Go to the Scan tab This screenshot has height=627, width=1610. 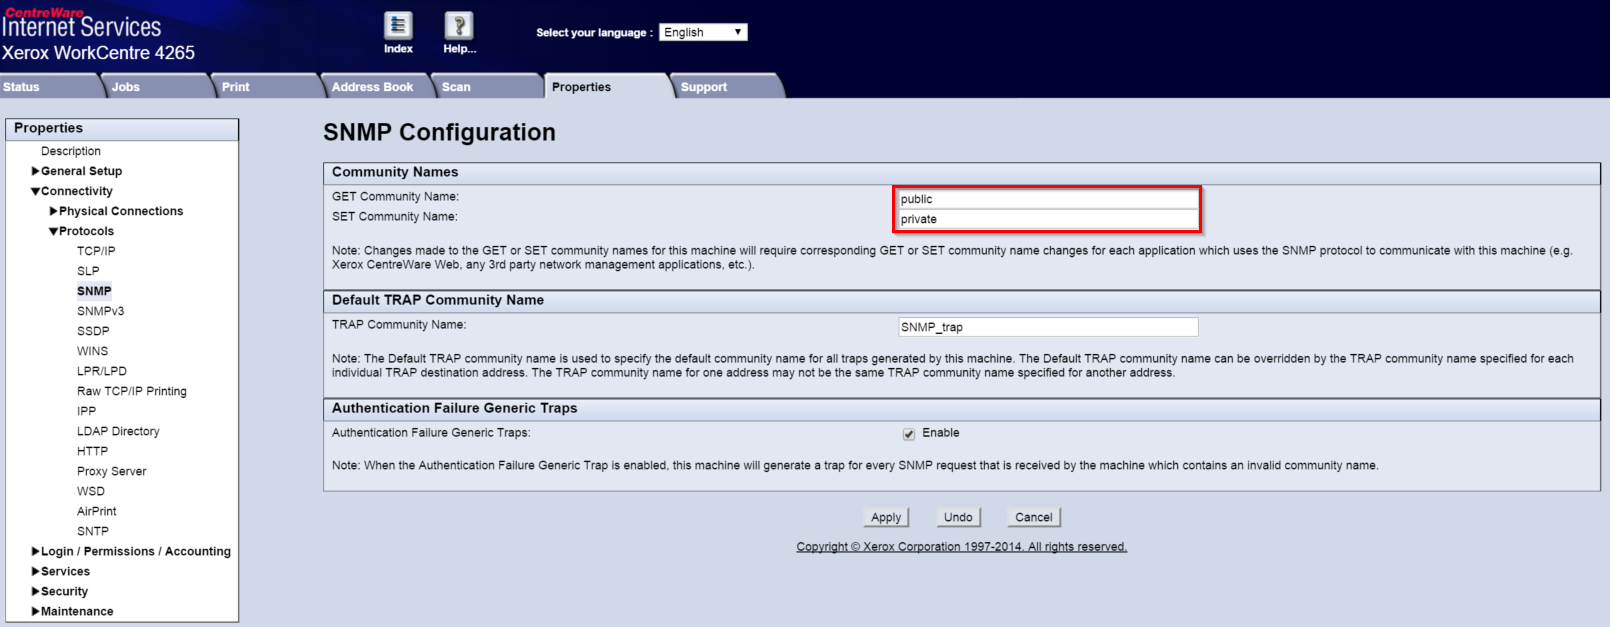pyautogui.click(x=456, y=87)
